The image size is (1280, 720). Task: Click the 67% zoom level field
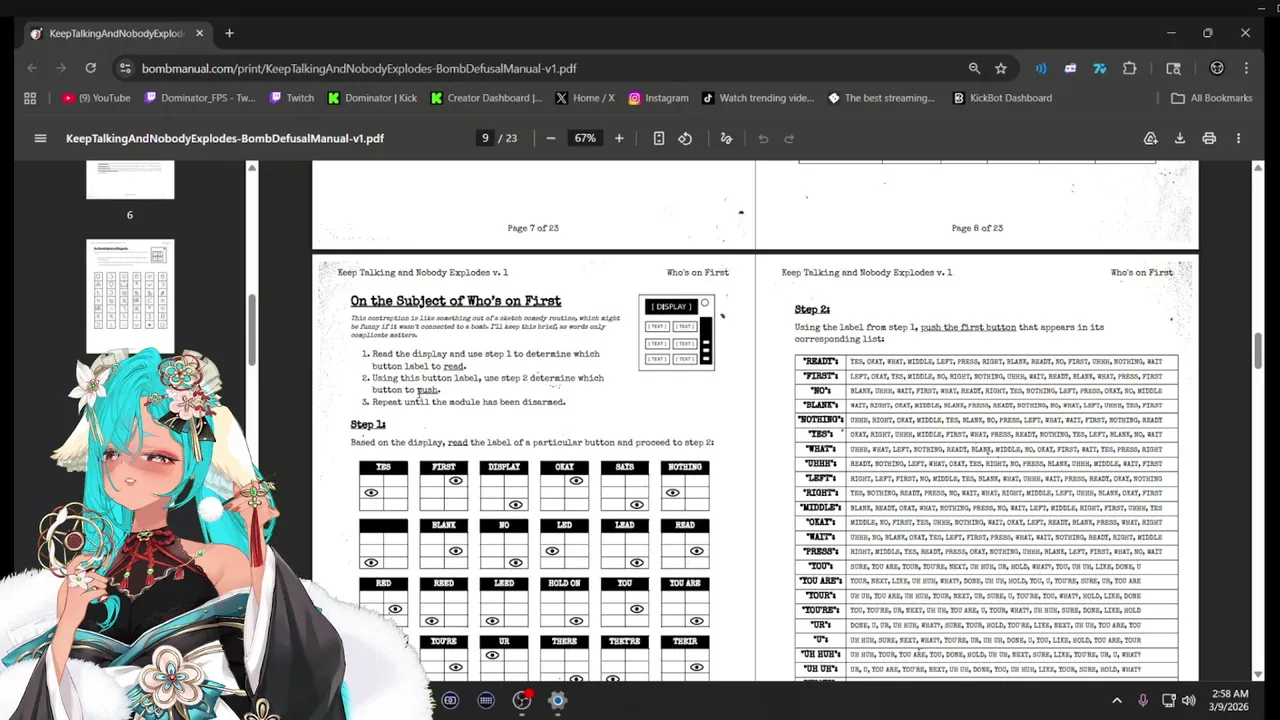[x=585, y=138]
